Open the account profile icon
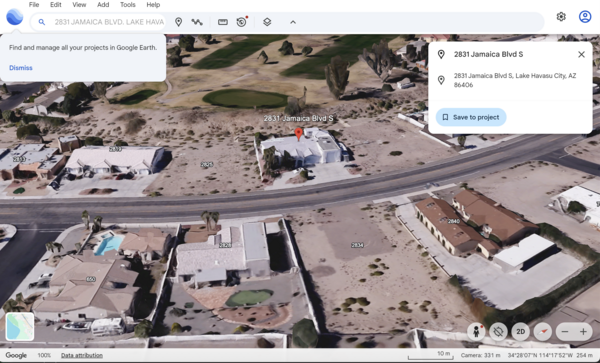Image resolution: width=600 pixels, height=363 pixels. [585, 16]
